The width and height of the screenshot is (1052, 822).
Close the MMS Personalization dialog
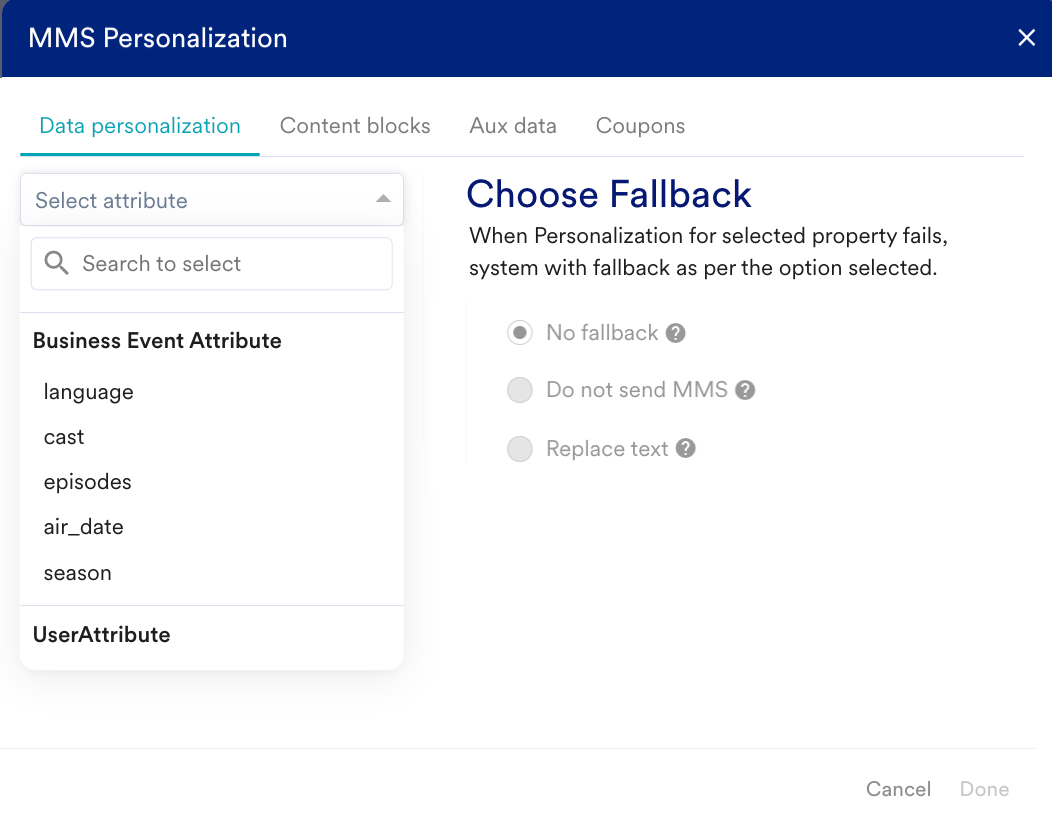1026,38
